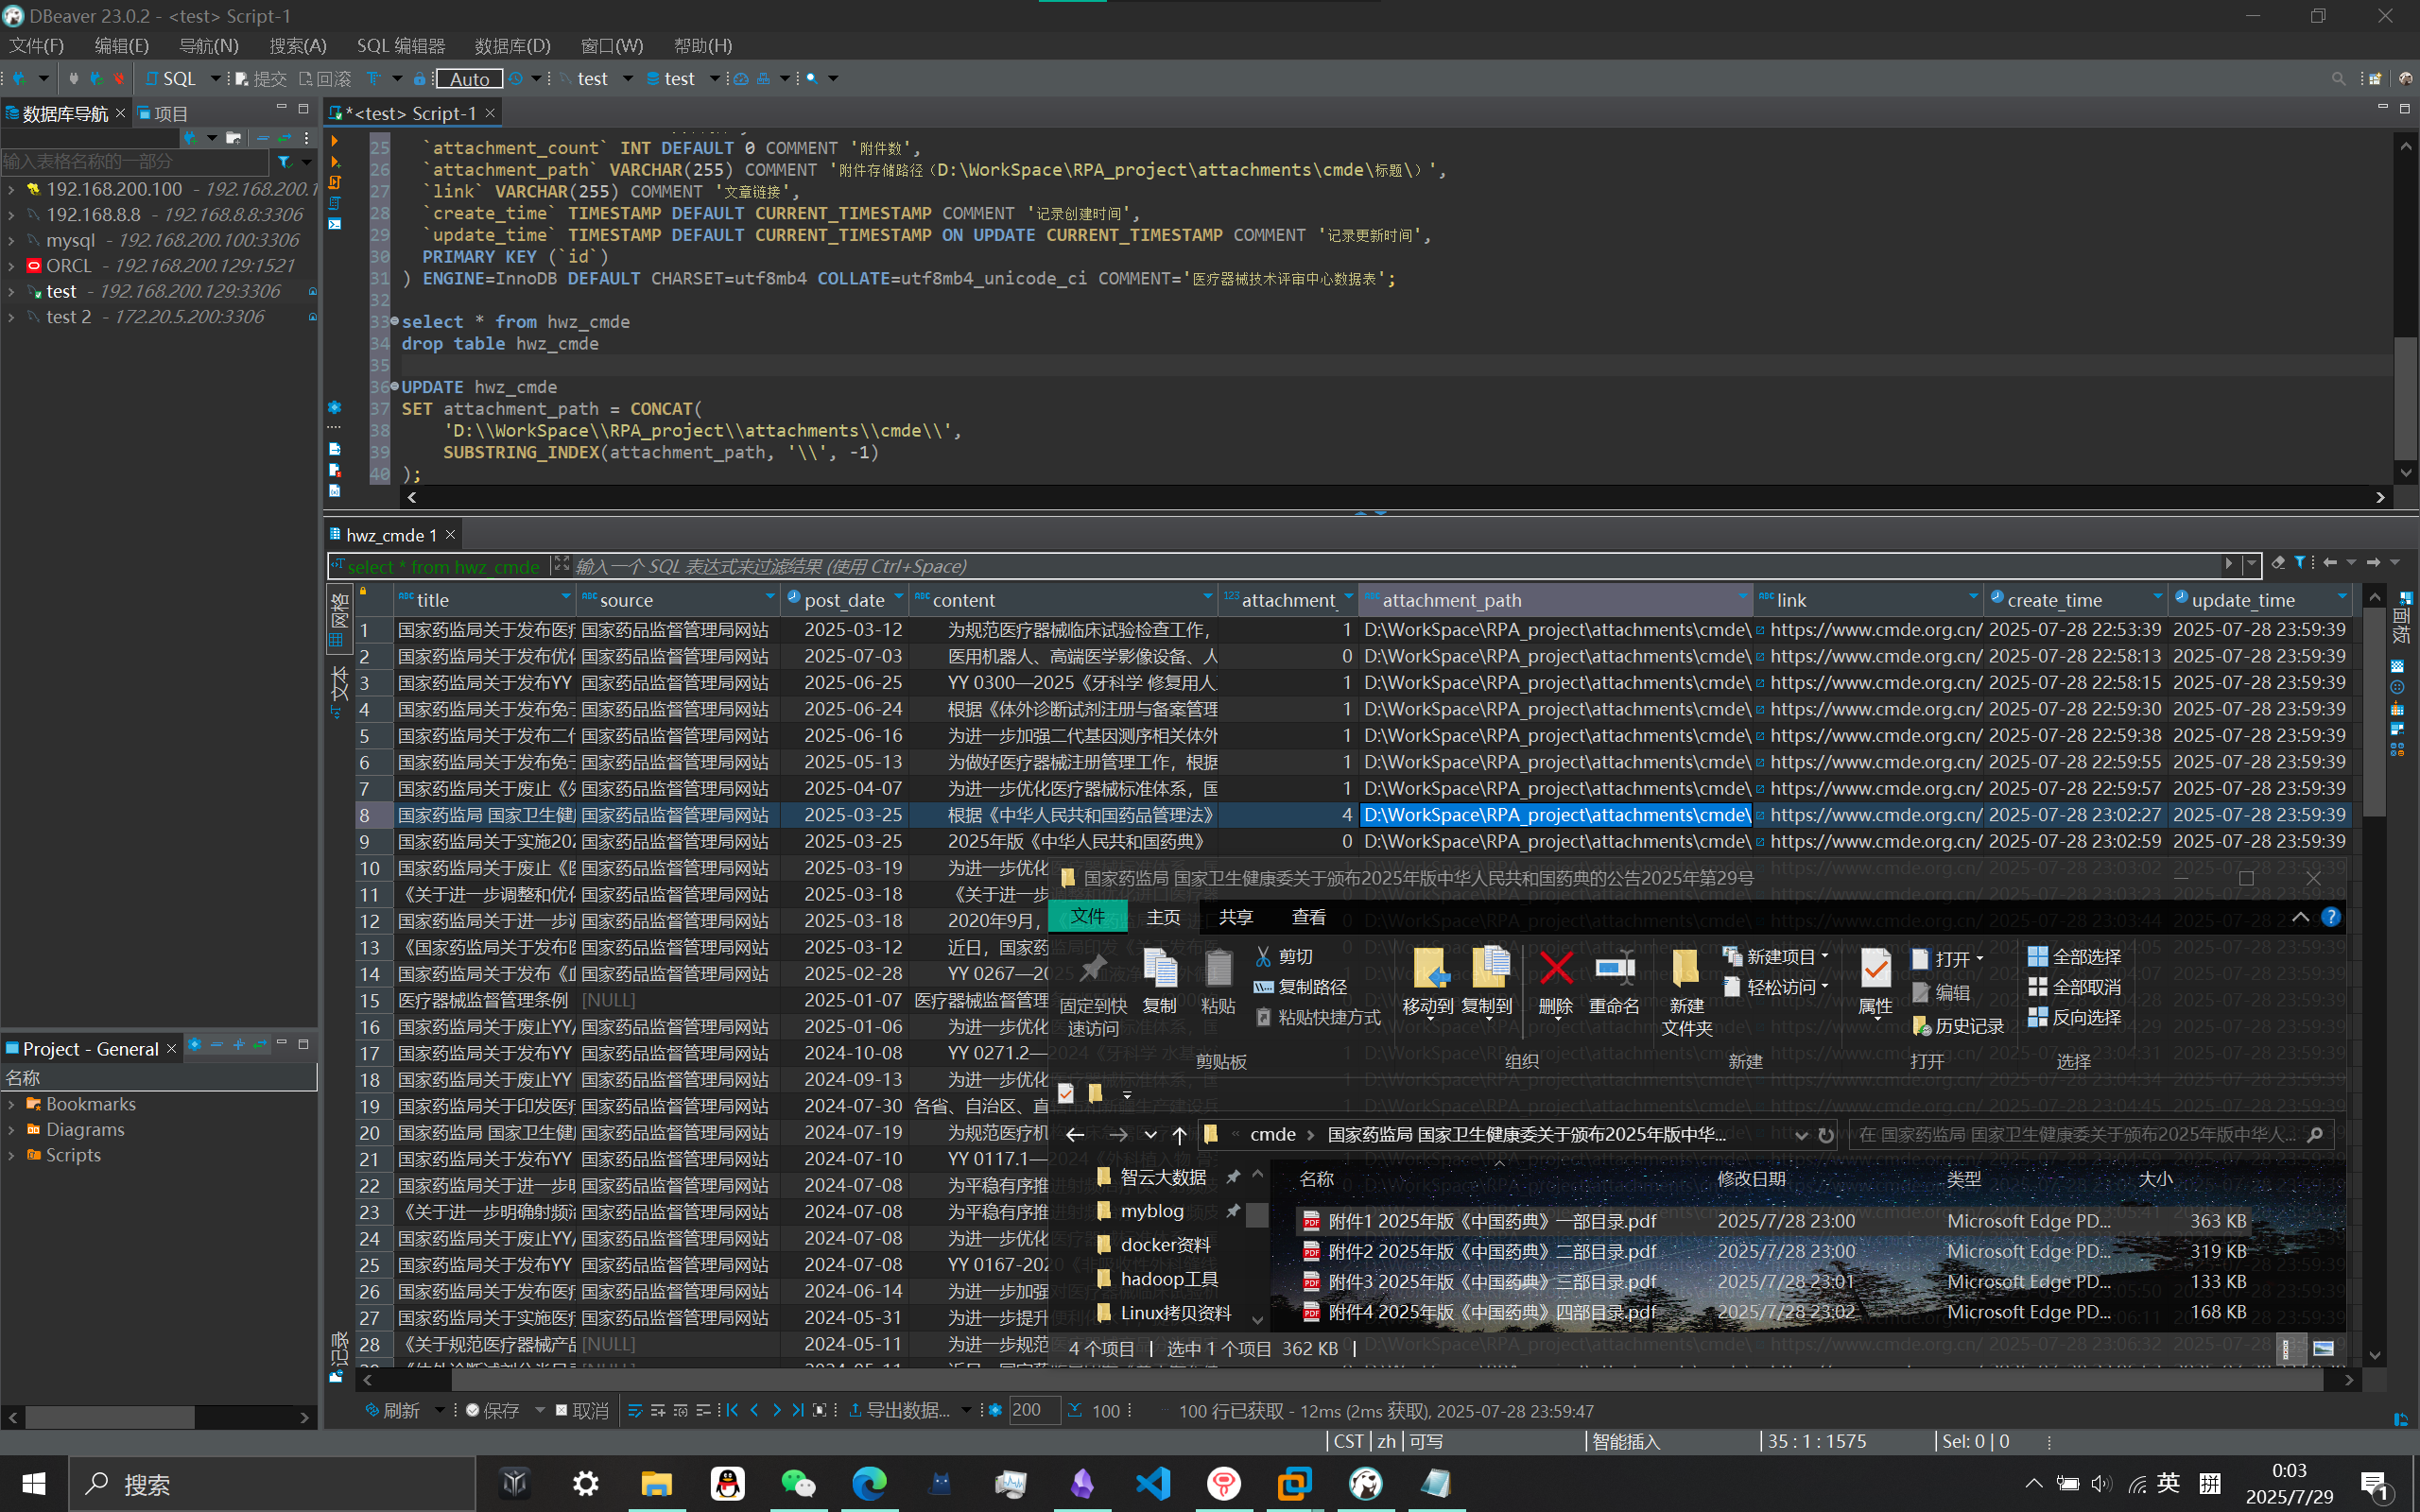Click the 保存 save button
Screen dimensions: 2420x1512
(494, 1410)
